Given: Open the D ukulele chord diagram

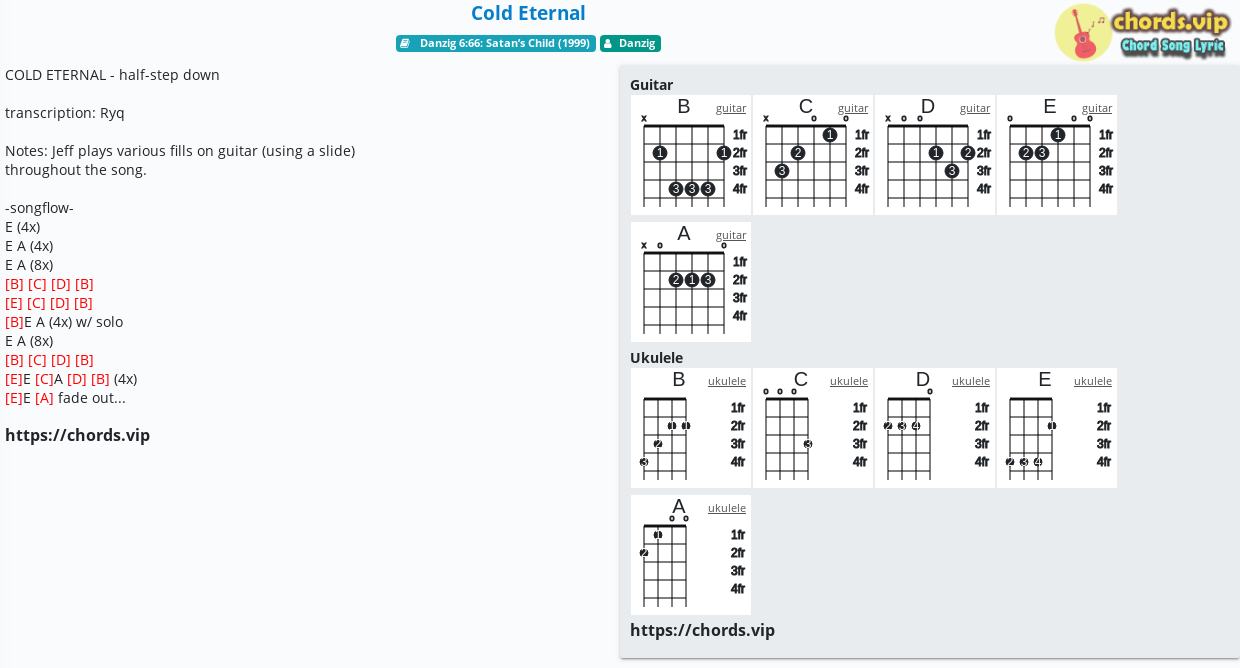Looking at the screenshot, I should [935, 428].
